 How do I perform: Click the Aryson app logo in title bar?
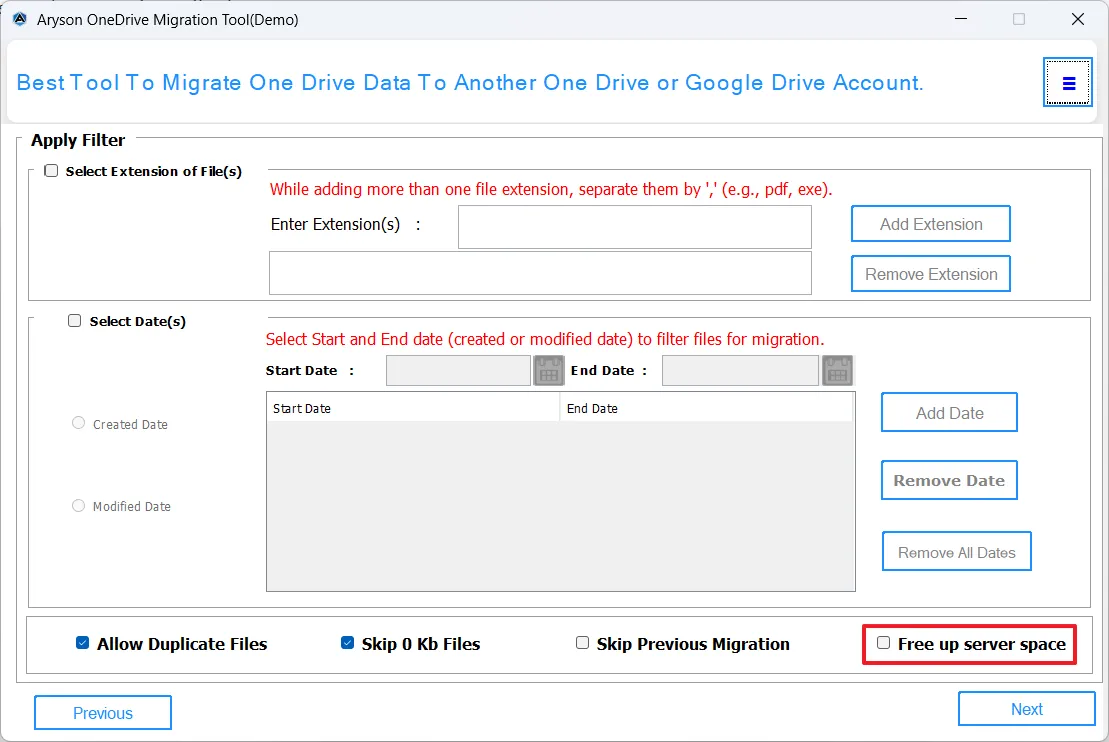[20, 19]
